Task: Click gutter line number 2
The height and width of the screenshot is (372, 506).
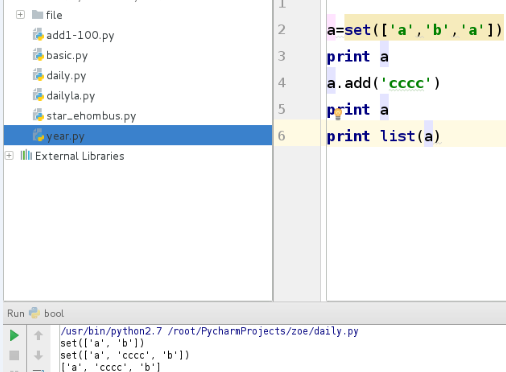Action: (282, 29)
